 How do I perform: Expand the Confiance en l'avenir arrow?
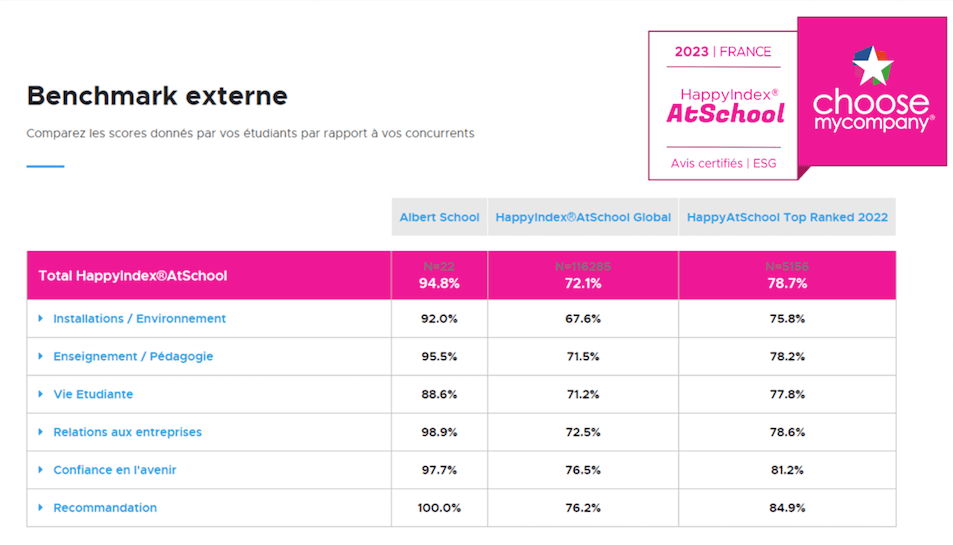click(x=41, y=470)
